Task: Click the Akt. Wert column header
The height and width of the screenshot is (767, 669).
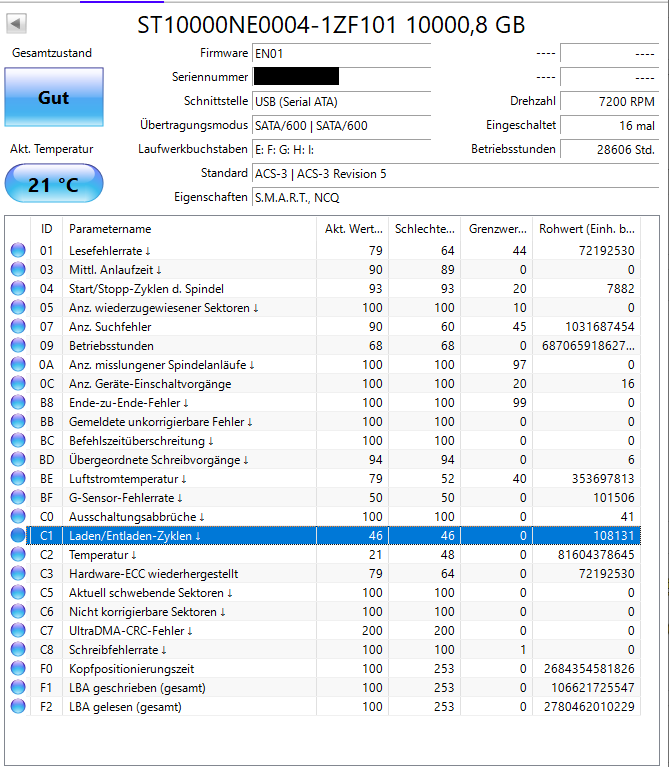Action: tap(353, 229)
